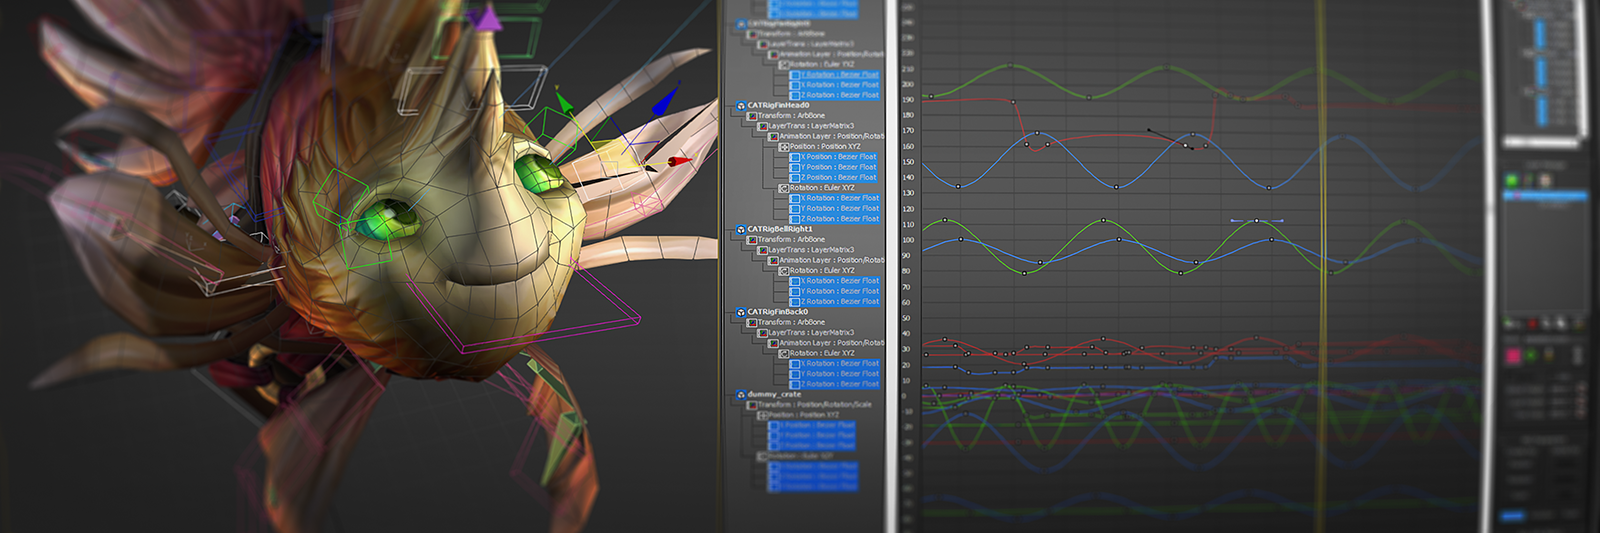1600x533 pixels.
Task: Click Transform : ArbBone under CATRigFinBack0
Action: tap(786, 322)
